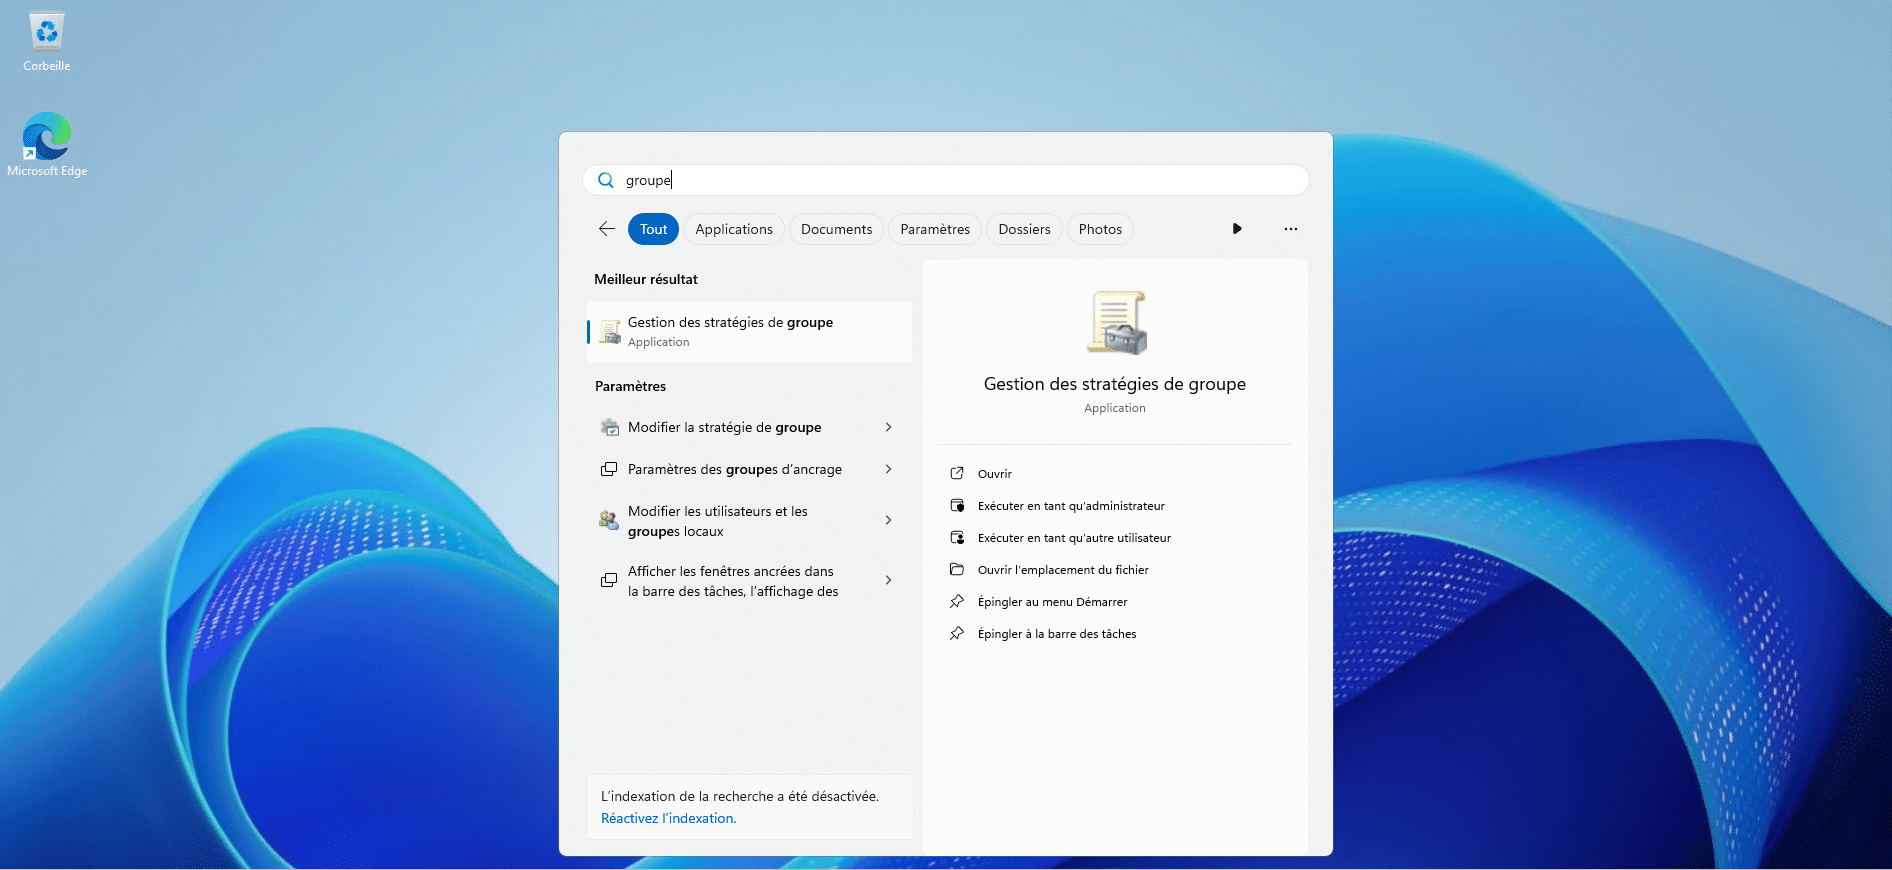Expand Afficher les fenêtres ancrées chevron
The image size is (1892, 870).
click(x=888, y=580)
